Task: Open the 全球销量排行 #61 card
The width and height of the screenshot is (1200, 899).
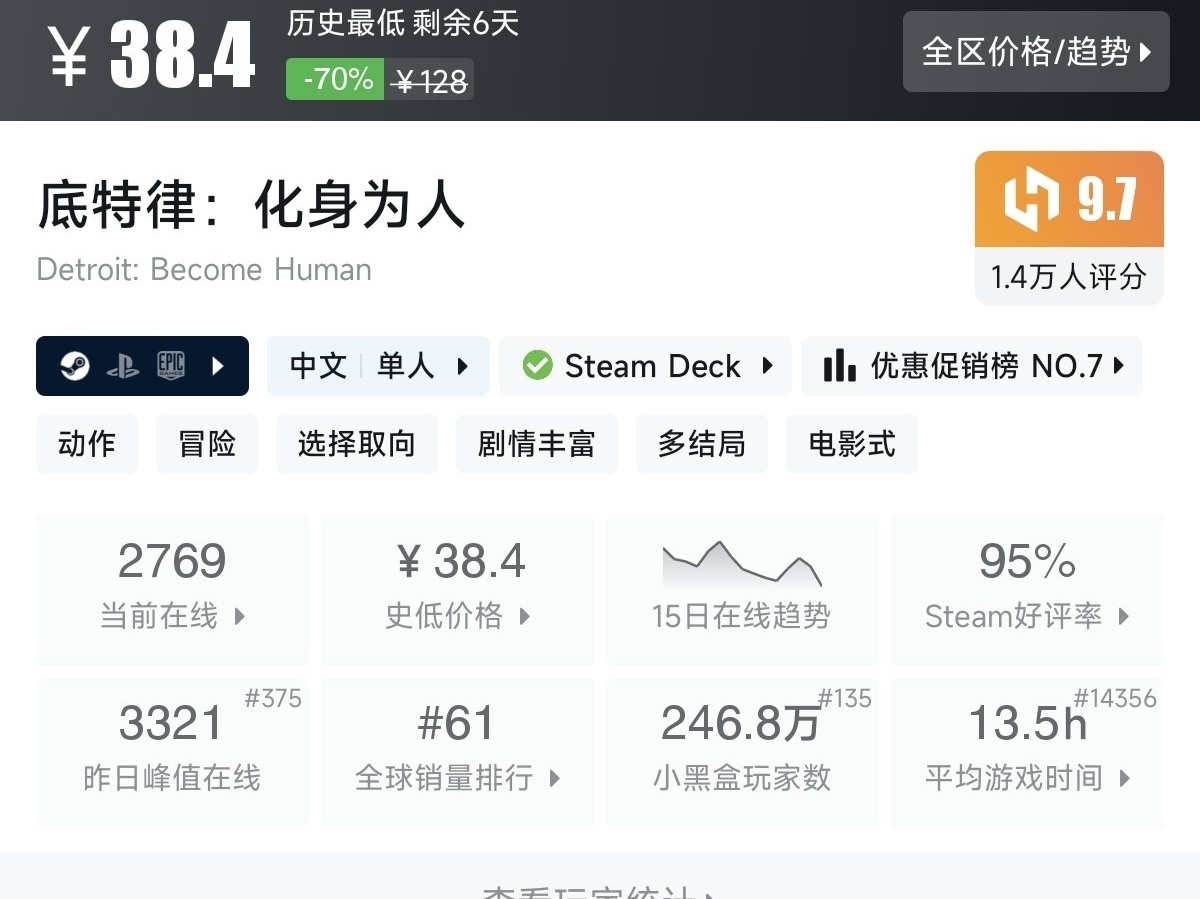Action: (458, 753)
